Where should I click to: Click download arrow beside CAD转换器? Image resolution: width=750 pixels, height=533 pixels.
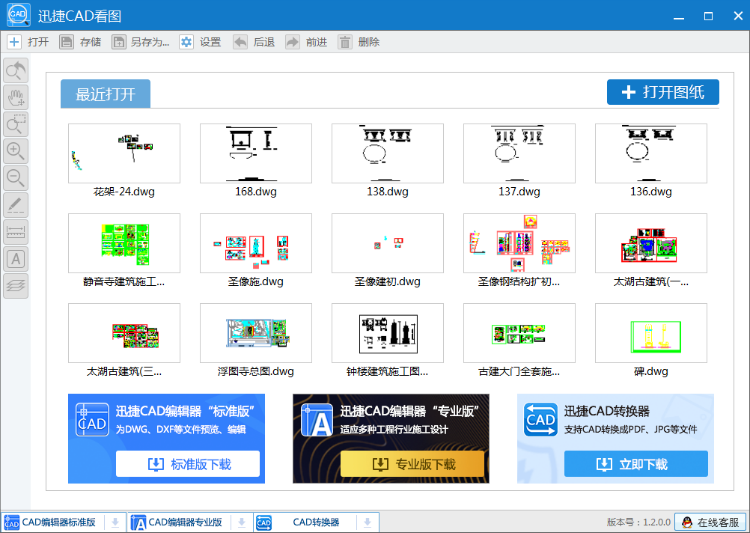367,522
